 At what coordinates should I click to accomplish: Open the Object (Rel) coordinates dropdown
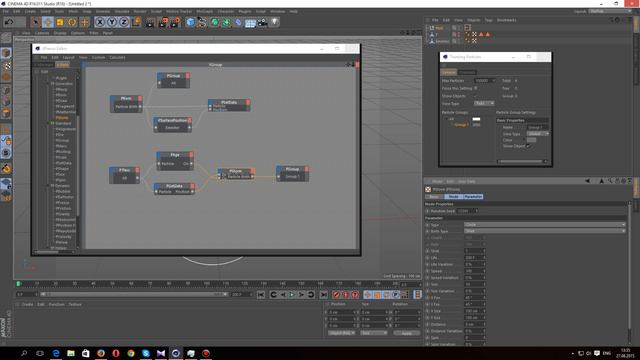(x=342, y=333)
